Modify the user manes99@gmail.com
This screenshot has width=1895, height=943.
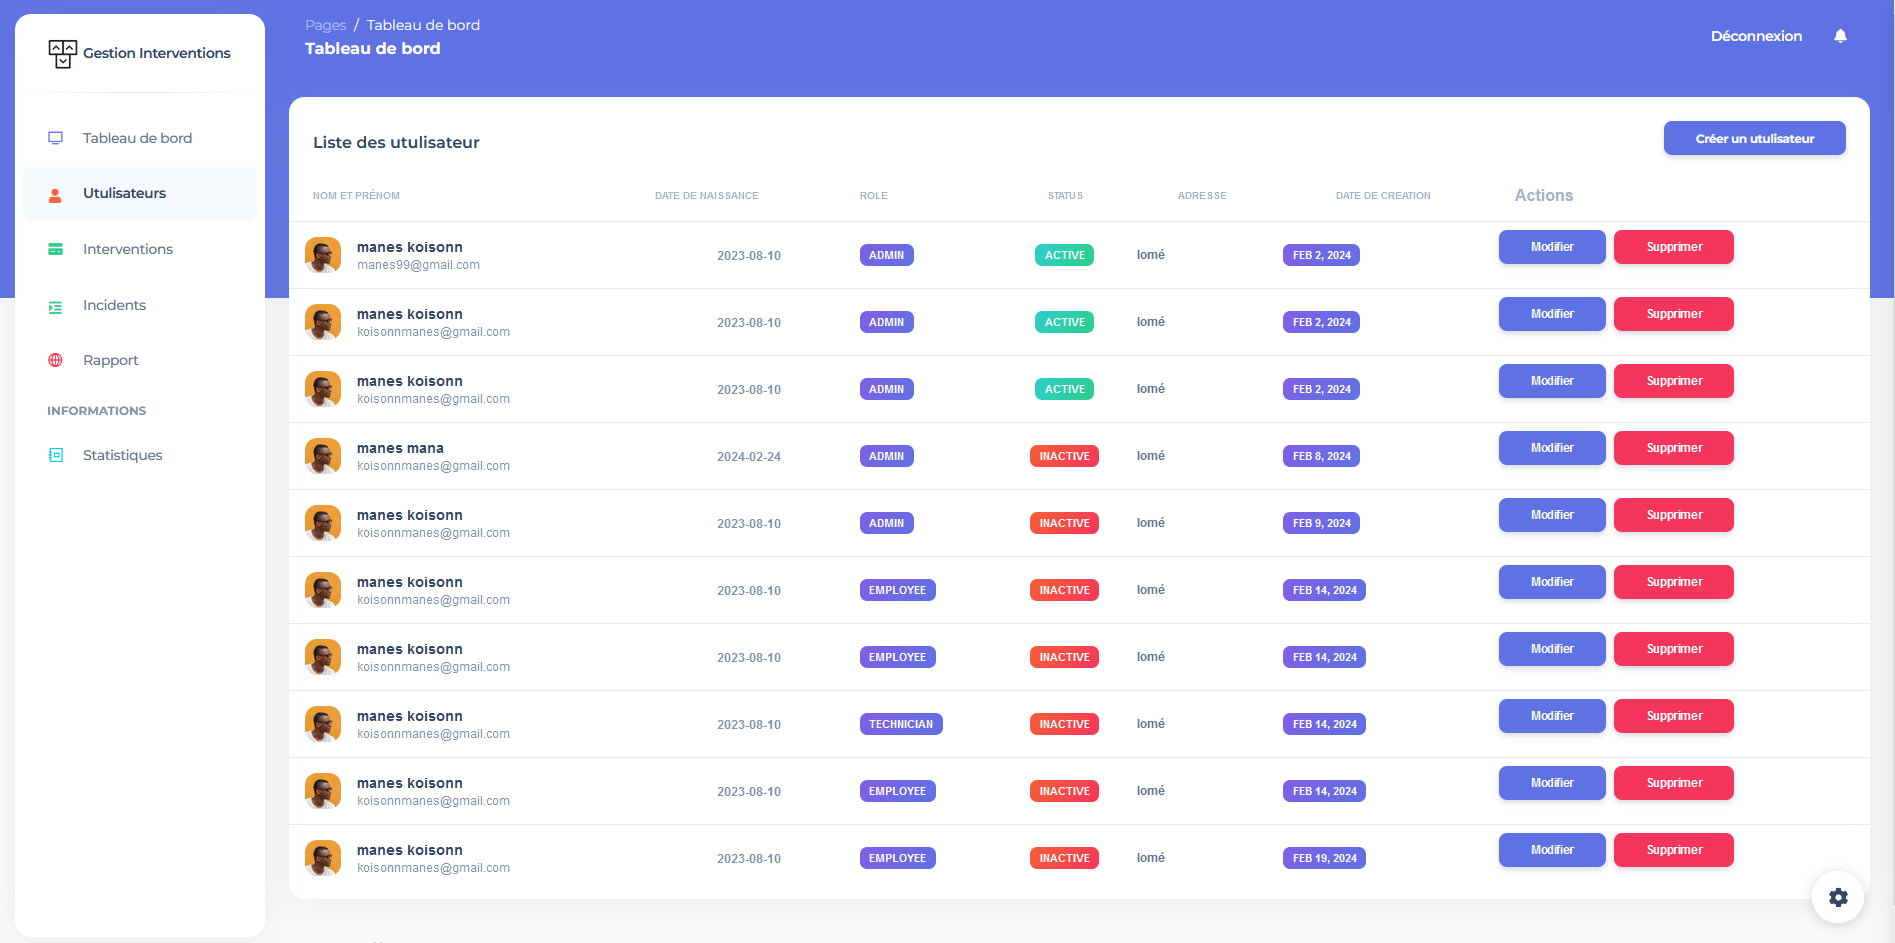pos(1551,247)
